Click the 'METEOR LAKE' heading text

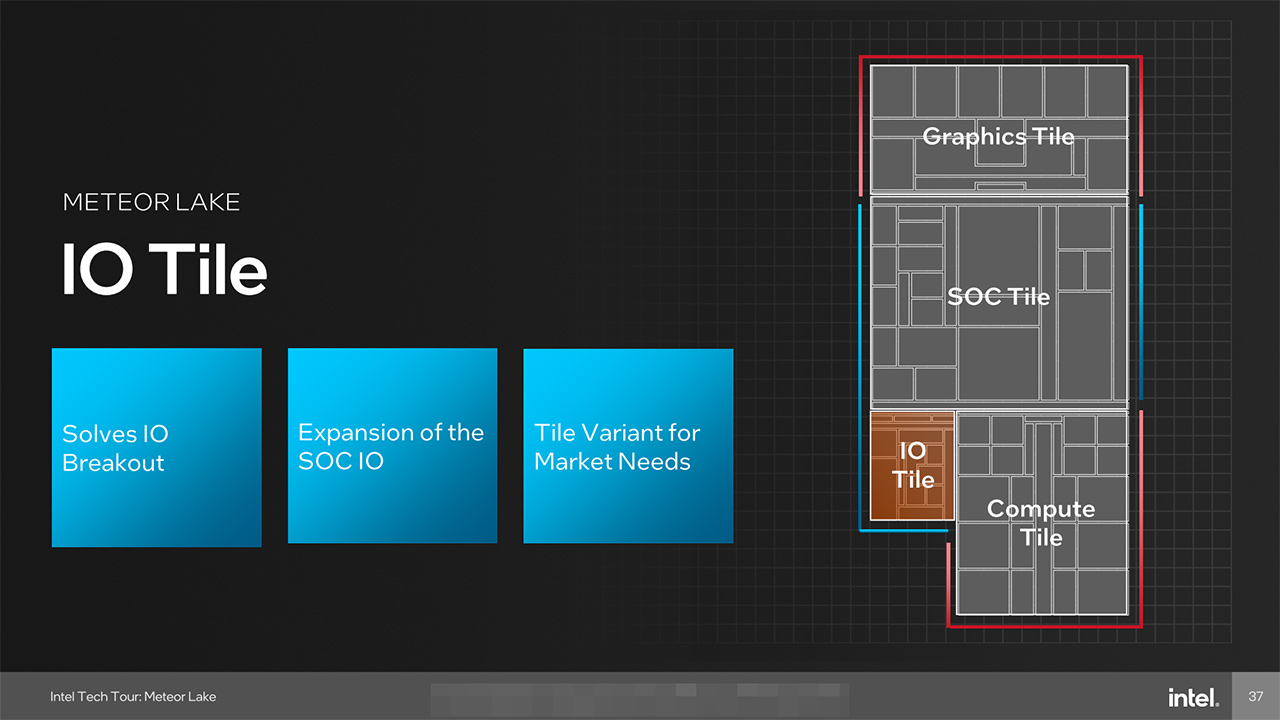coord(151,202)
